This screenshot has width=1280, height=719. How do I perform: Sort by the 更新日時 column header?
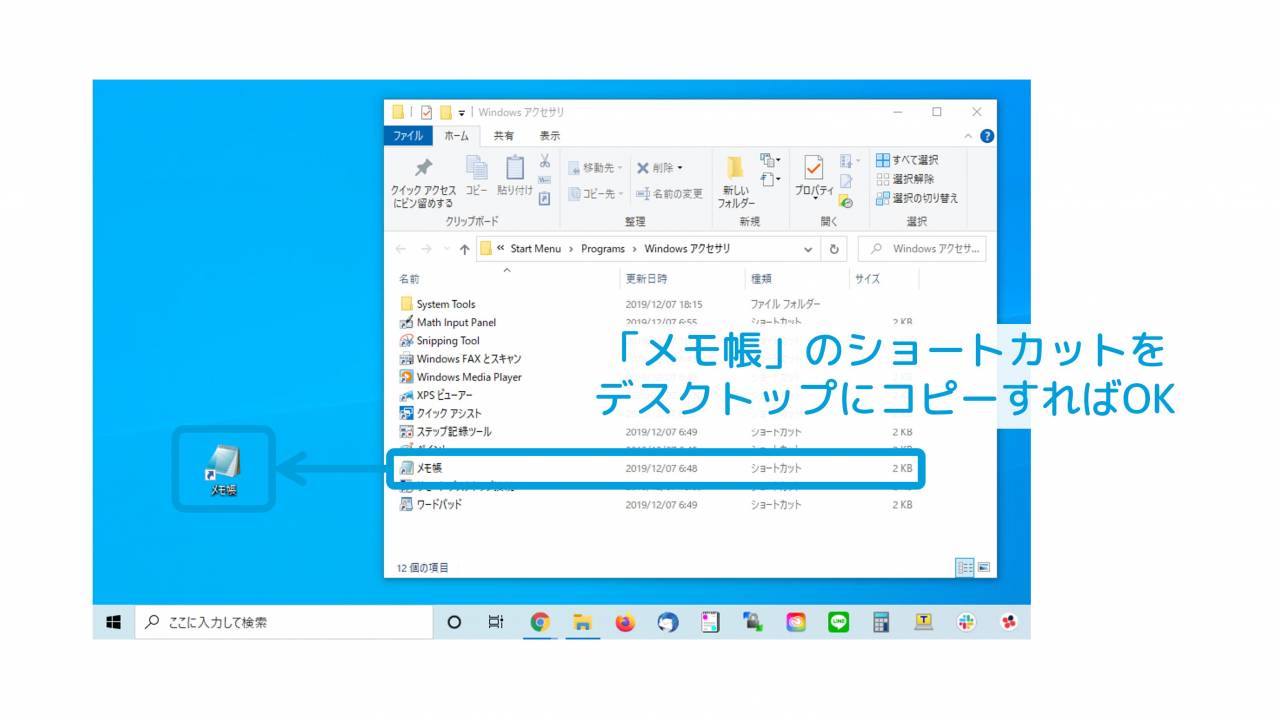pos(646,279)
